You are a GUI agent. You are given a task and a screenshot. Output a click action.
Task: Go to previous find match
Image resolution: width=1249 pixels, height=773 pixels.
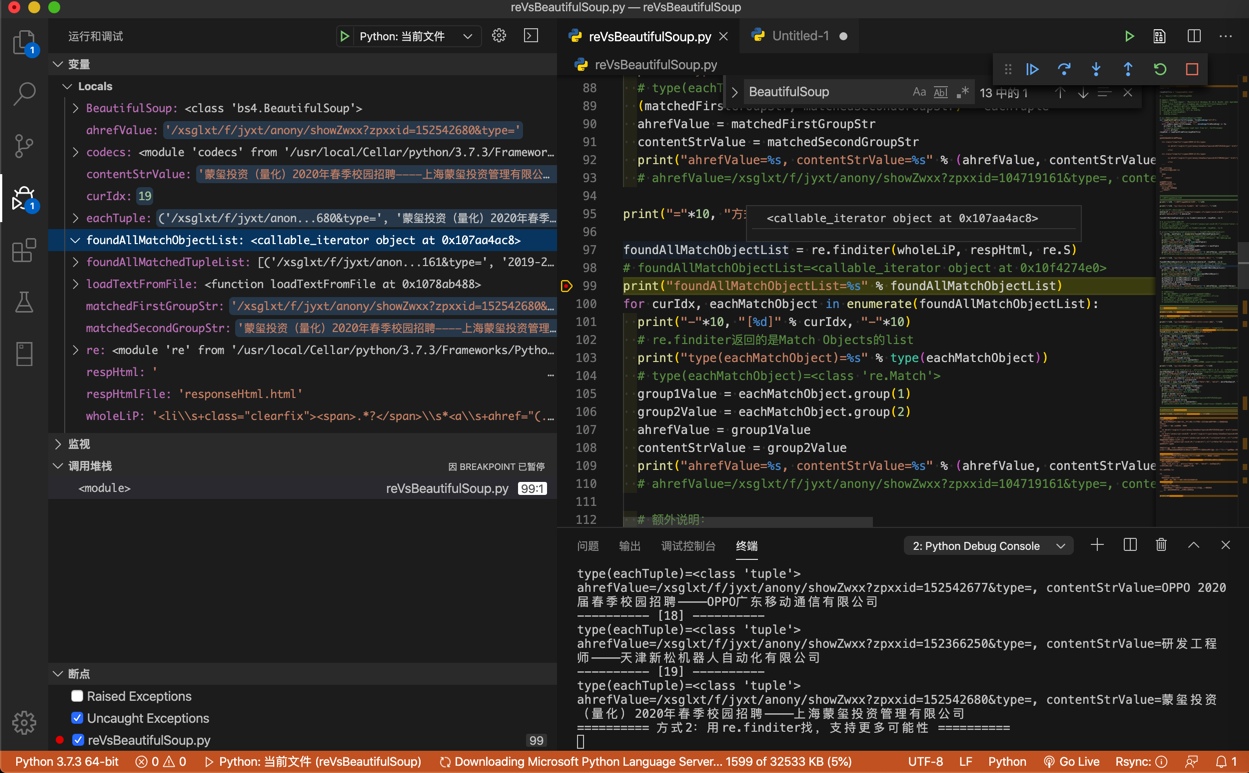pyautogui.click(x=1061, y=93)
